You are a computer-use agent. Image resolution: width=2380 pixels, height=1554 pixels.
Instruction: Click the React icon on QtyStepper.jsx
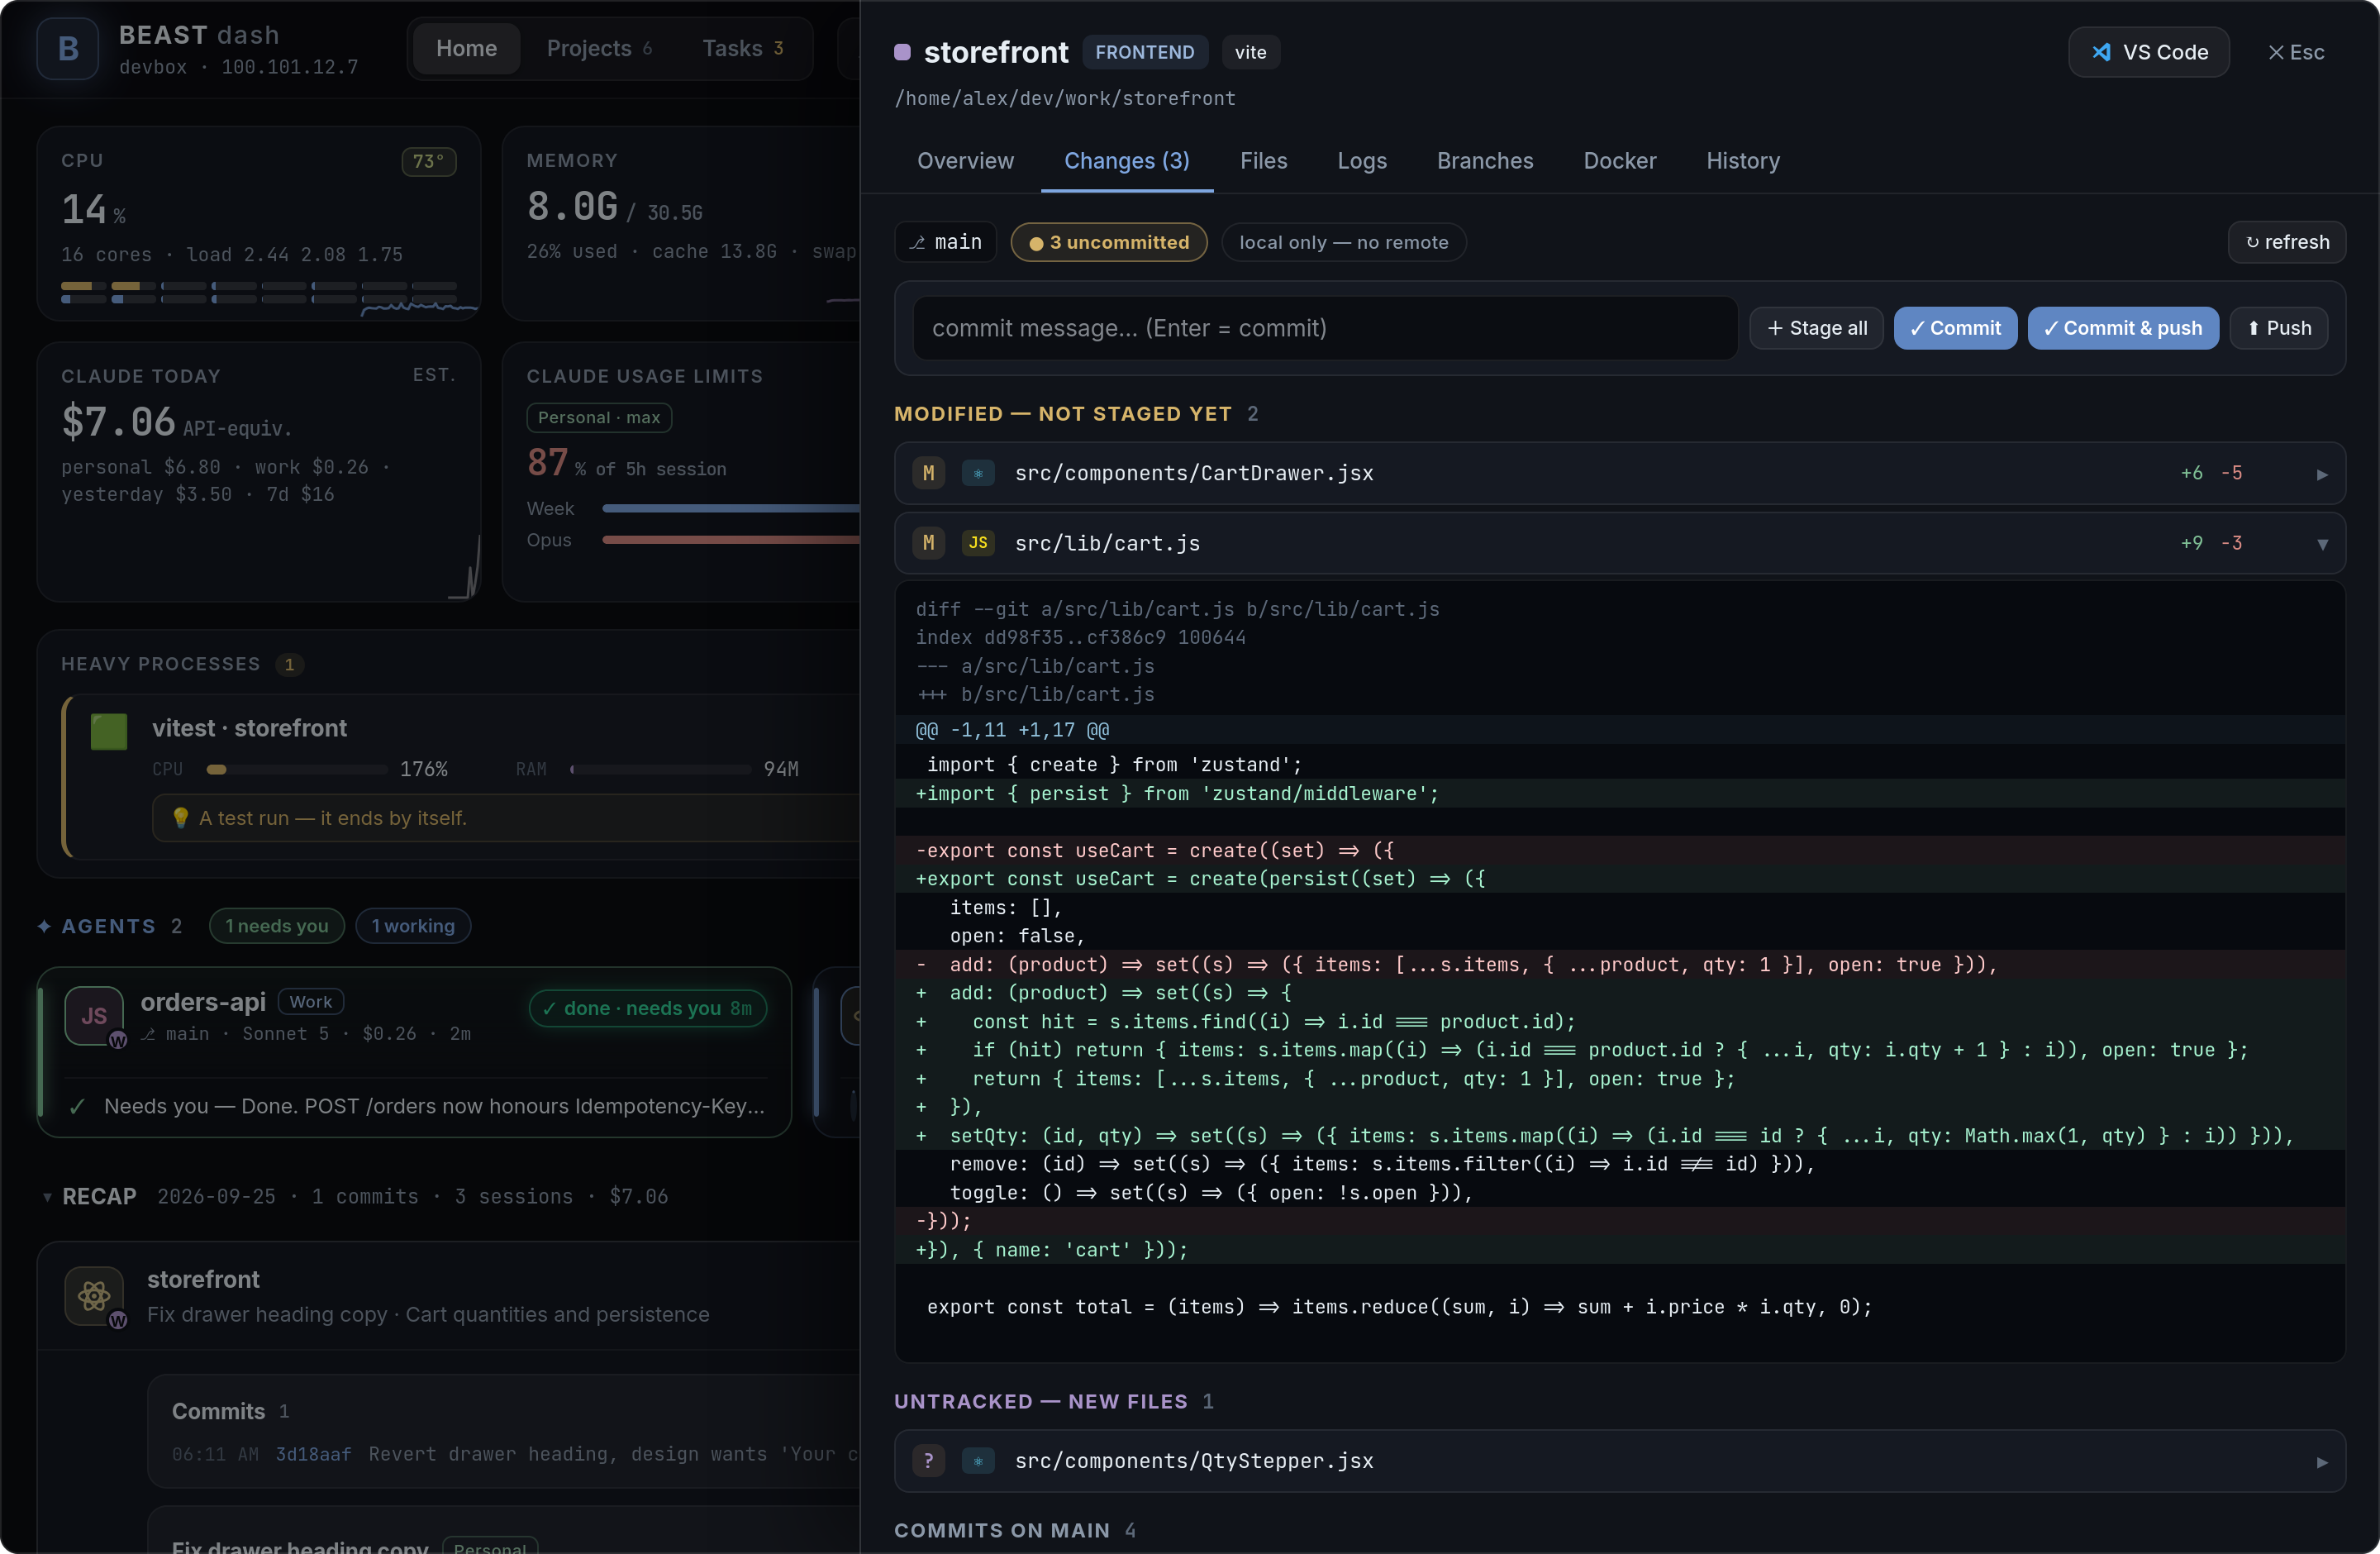click(978, 1461)
